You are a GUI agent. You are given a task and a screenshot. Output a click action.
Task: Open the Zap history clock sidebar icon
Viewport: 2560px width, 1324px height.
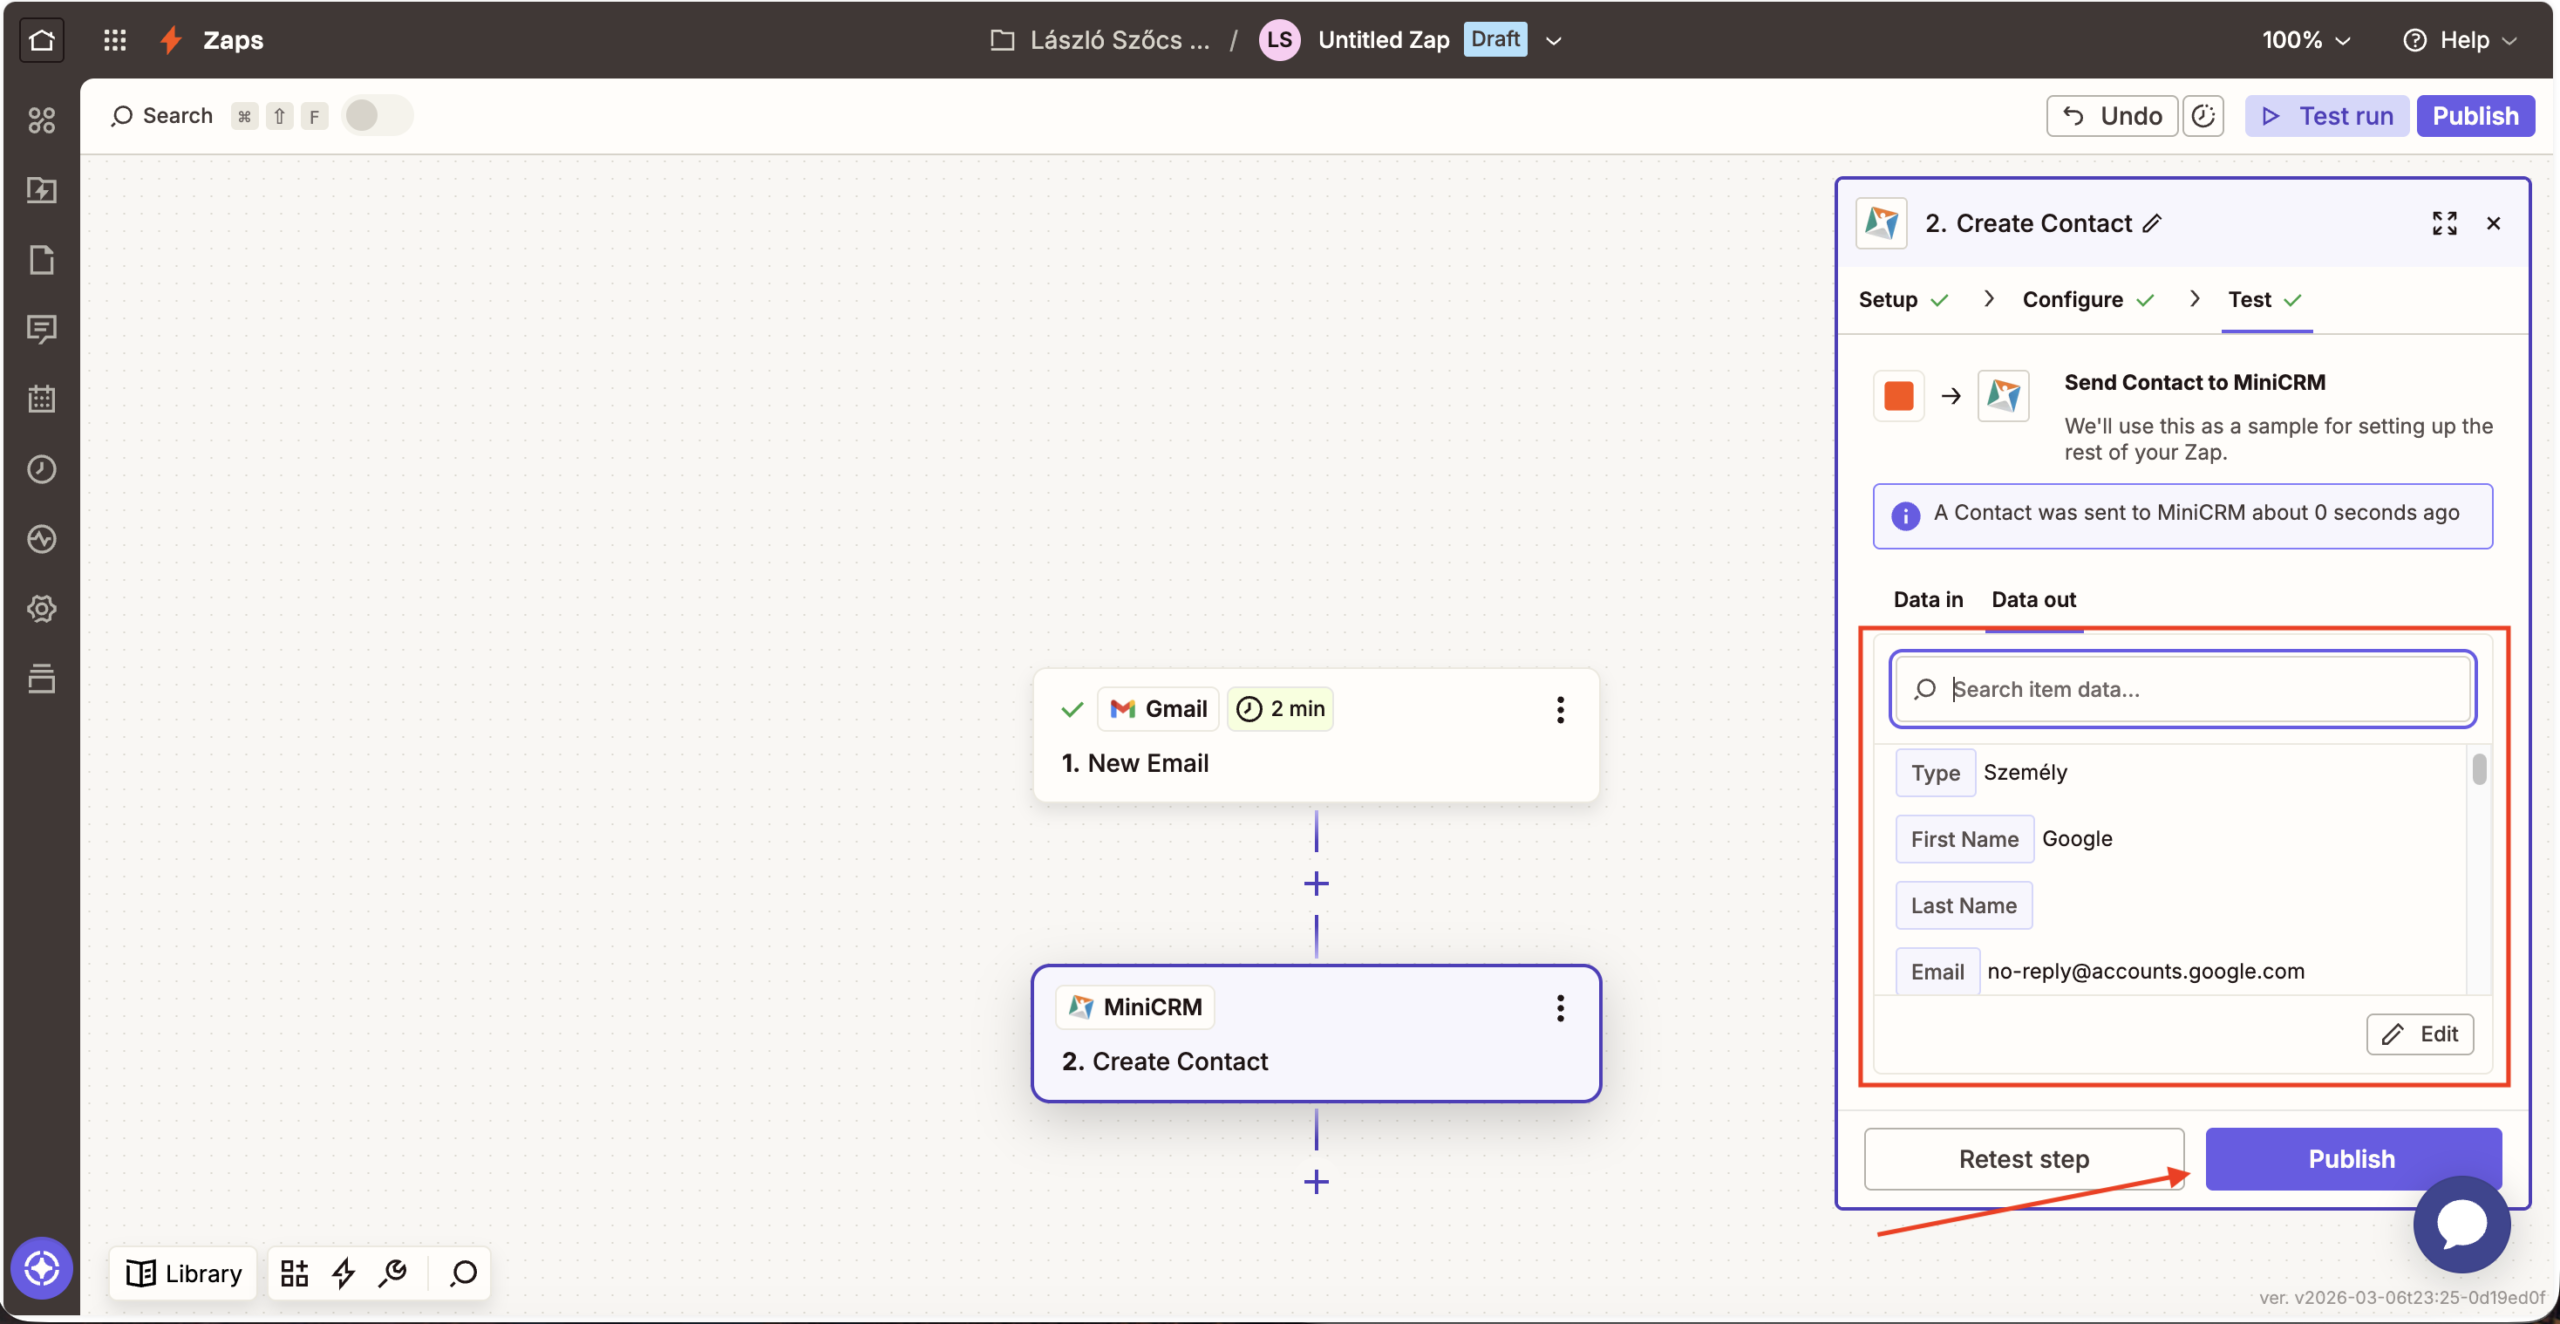pyautogui.click(x=41, y=469)
